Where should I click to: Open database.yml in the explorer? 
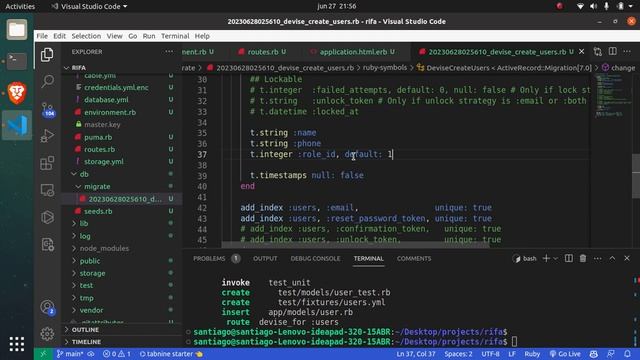click(x=106, y=100)
